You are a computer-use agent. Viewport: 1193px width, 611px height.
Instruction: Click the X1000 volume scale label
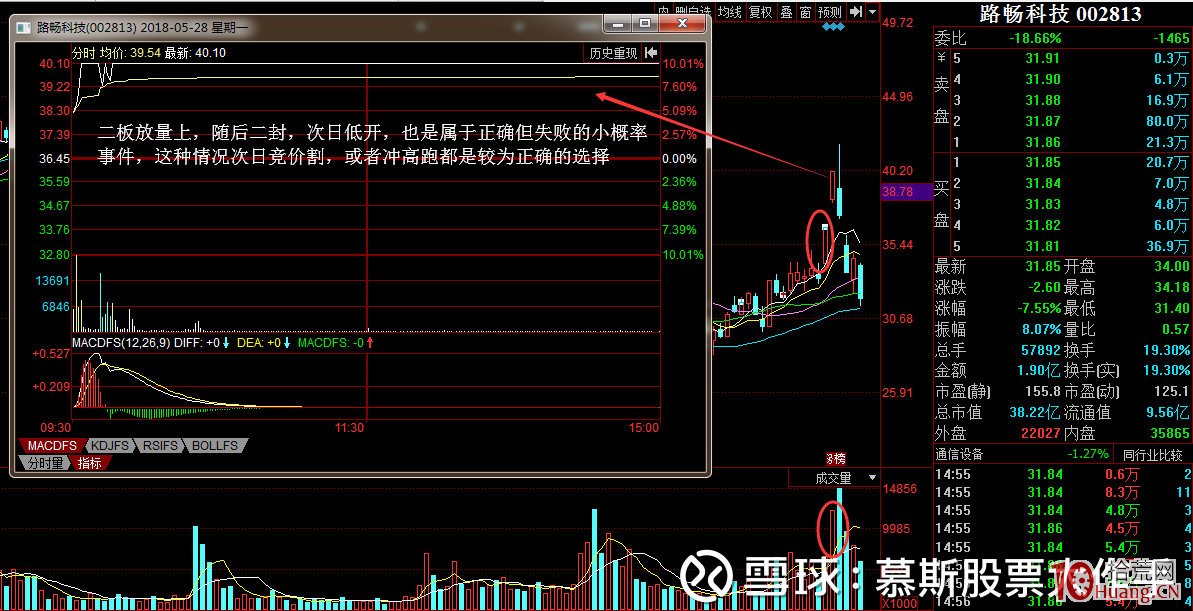click(x=897, y=603)
